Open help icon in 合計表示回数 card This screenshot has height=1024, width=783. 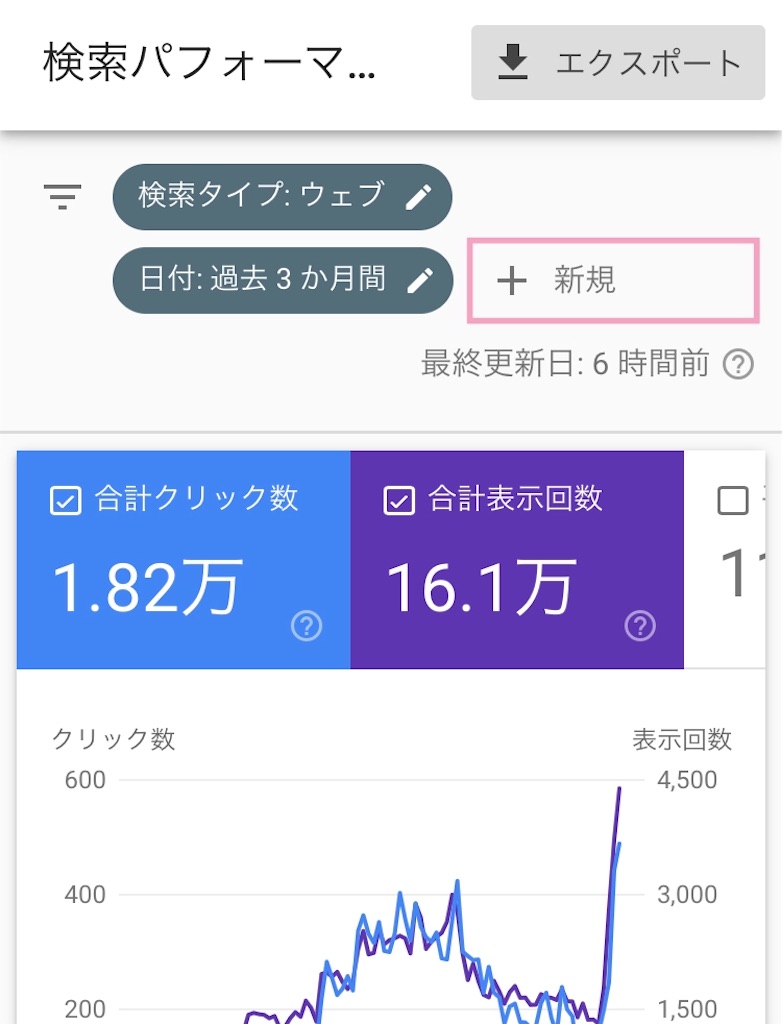pos(640,626)
